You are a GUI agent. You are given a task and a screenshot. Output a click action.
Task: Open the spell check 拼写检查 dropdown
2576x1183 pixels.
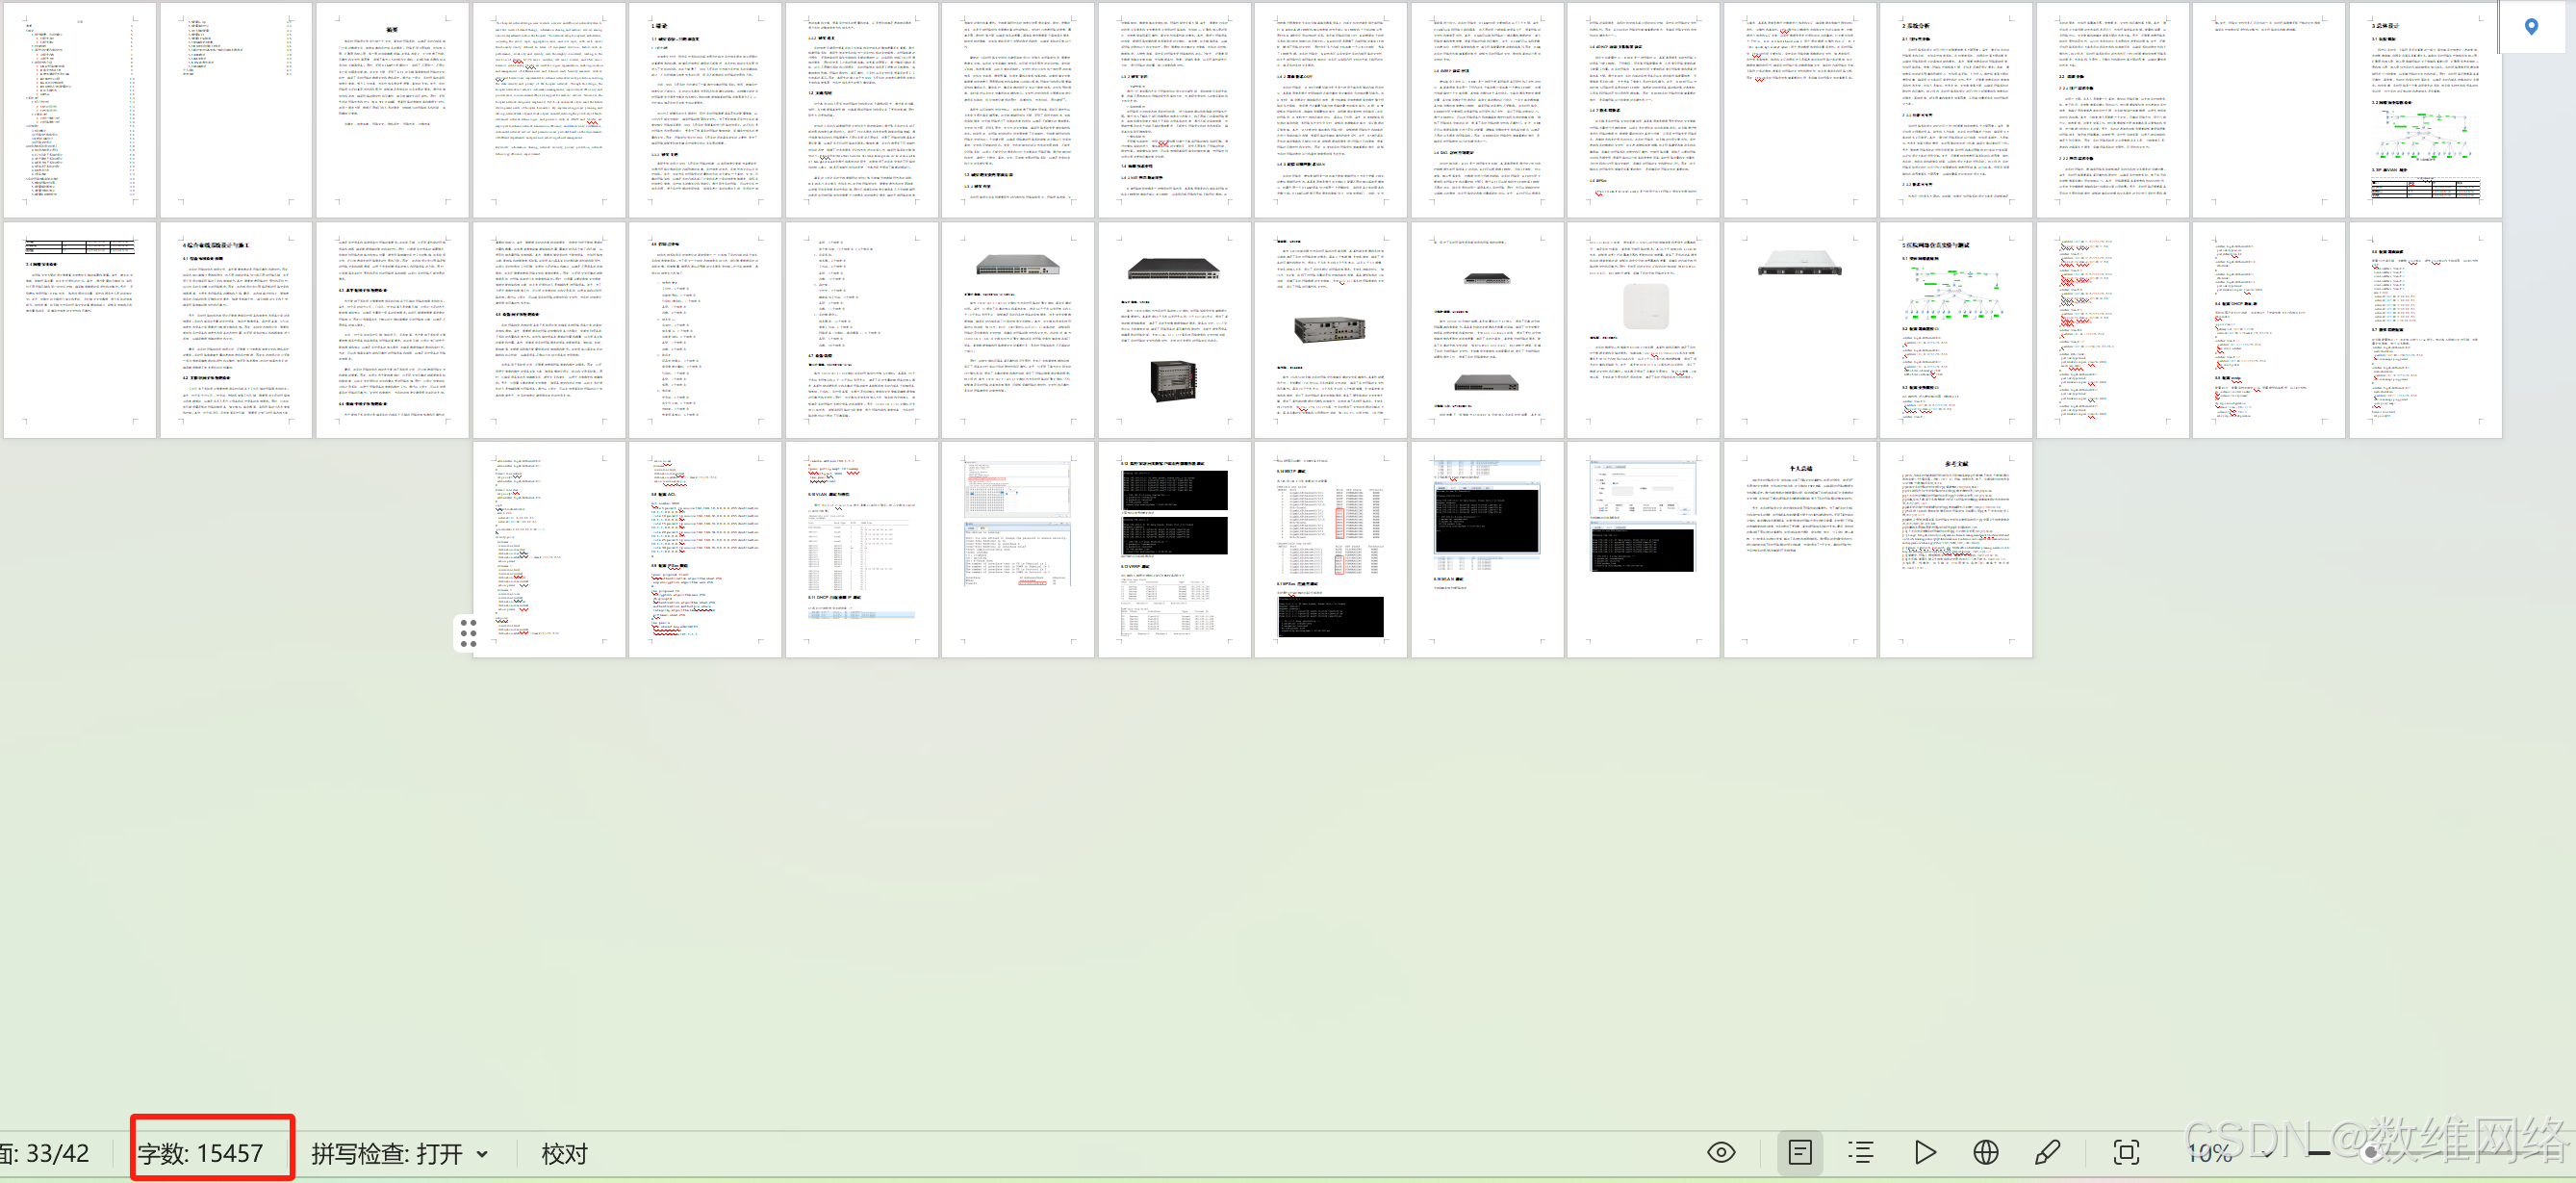(400, 1153)
